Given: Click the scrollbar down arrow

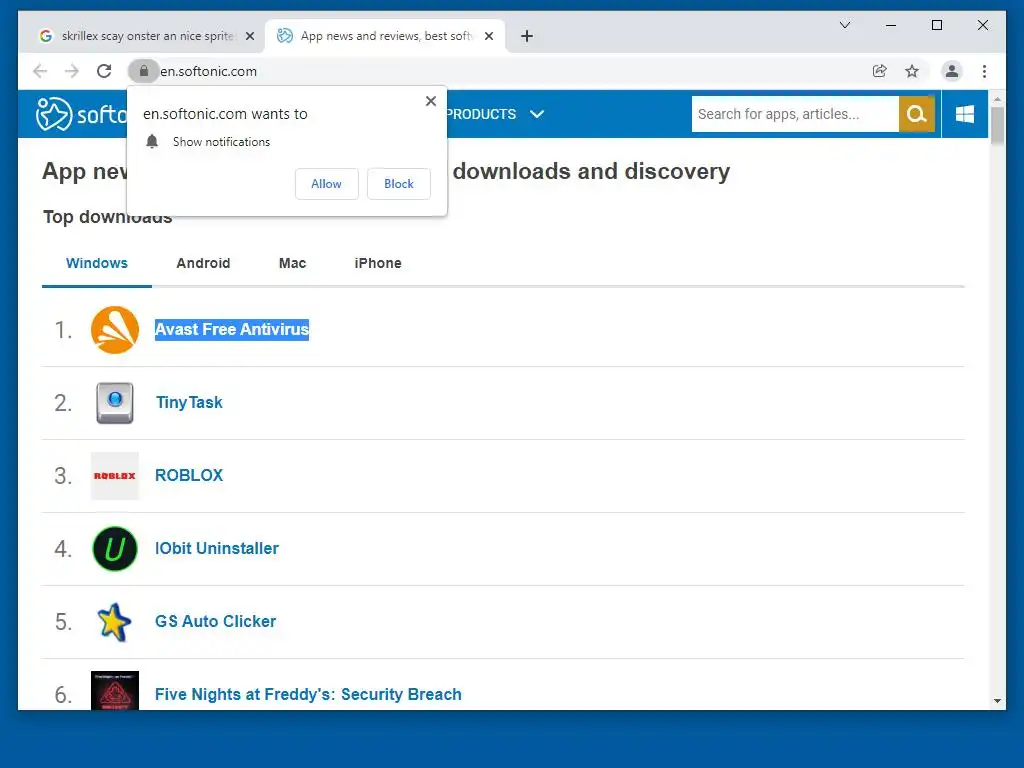Looking at the screenshot, I should 997,701.
